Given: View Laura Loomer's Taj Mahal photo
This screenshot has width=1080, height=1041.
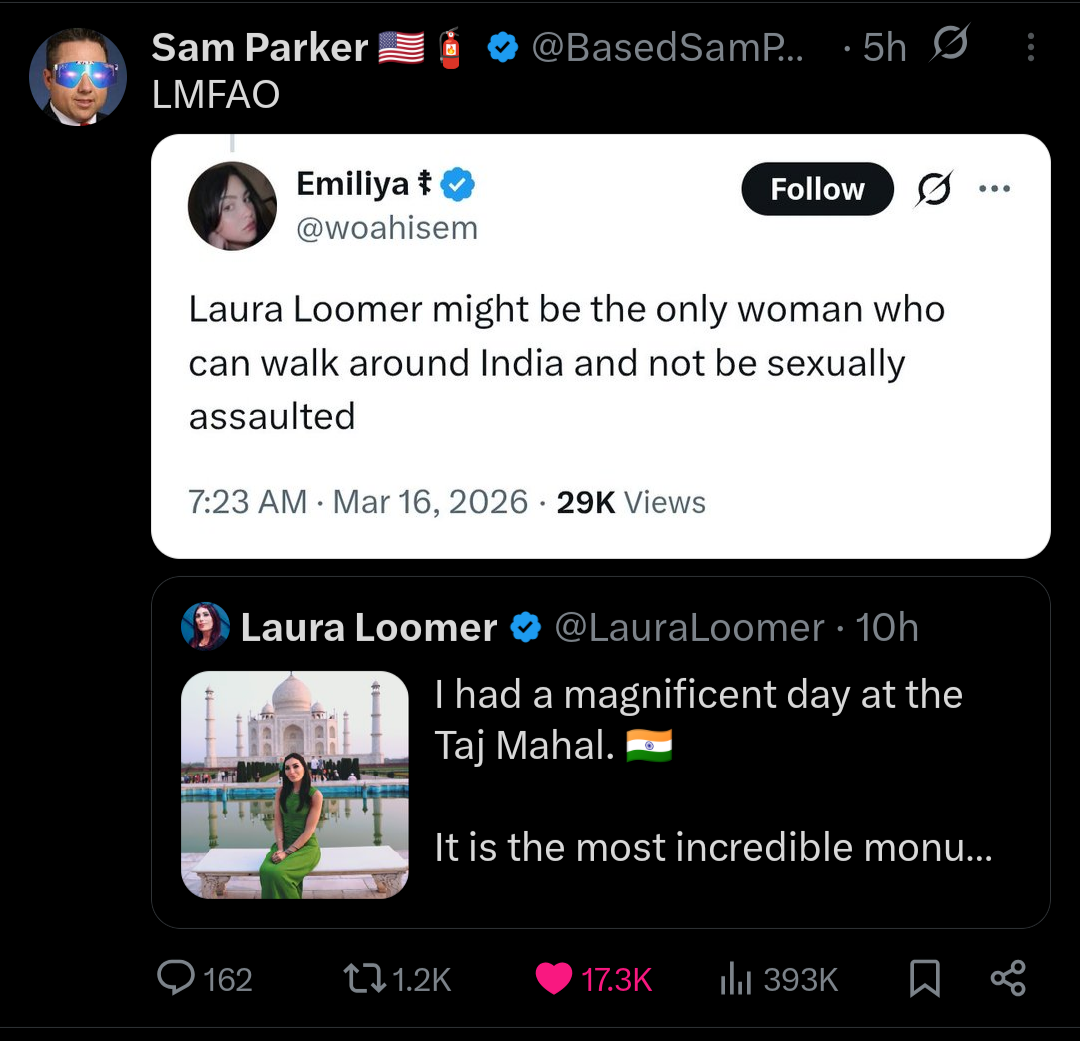Looking at the screenshot, I should pyautogui.click(x=295, y=783).
